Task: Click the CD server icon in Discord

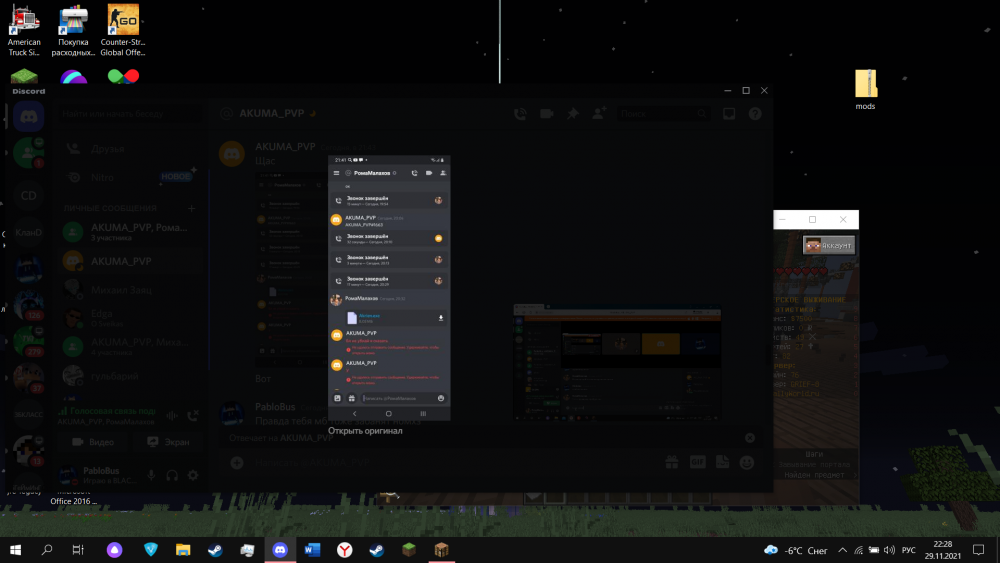Action: [x=29, y=196]
